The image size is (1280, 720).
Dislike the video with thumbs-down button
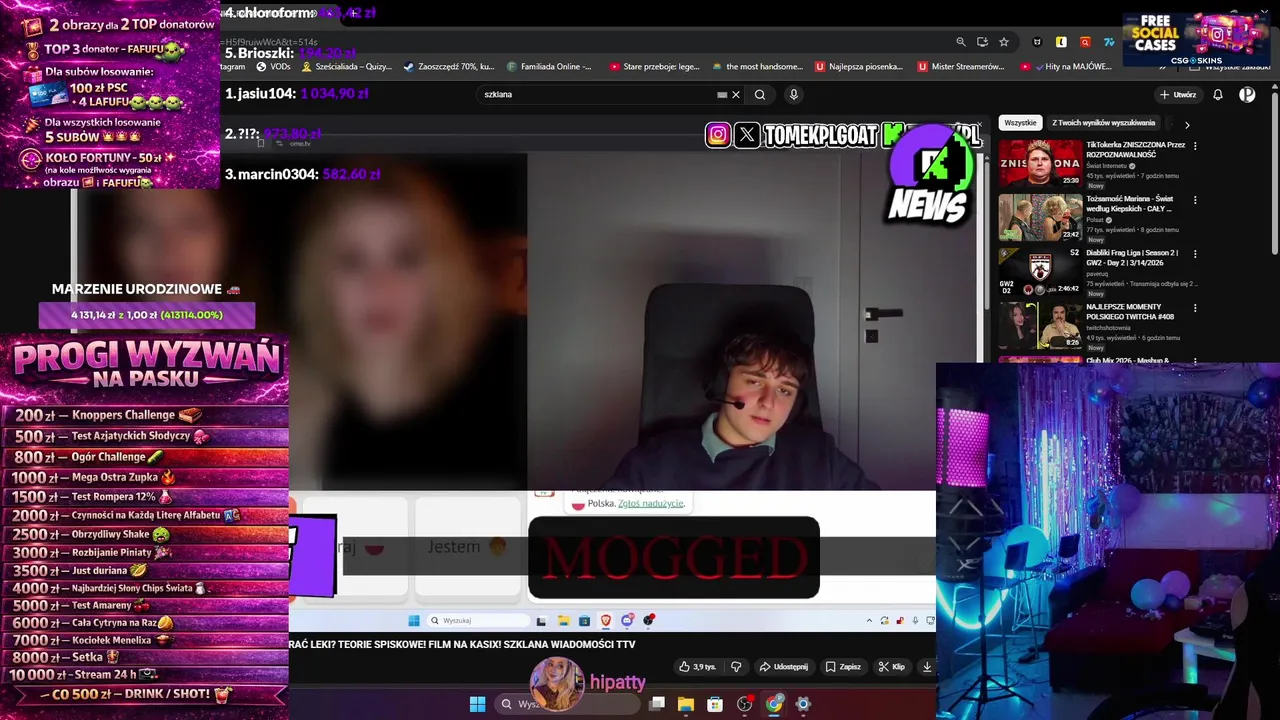pos(736,667)
